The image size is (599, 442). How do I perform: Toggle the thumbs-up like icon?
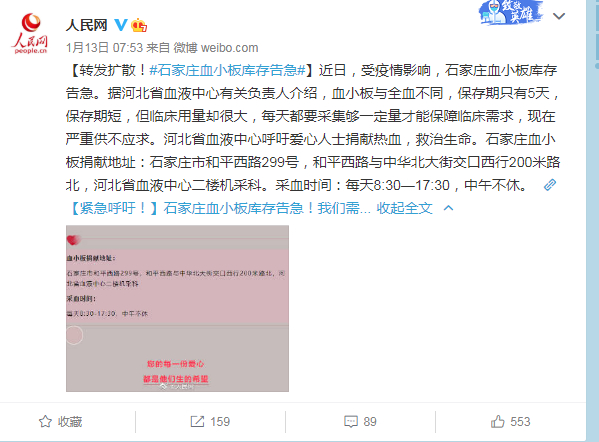pos(498,421)
